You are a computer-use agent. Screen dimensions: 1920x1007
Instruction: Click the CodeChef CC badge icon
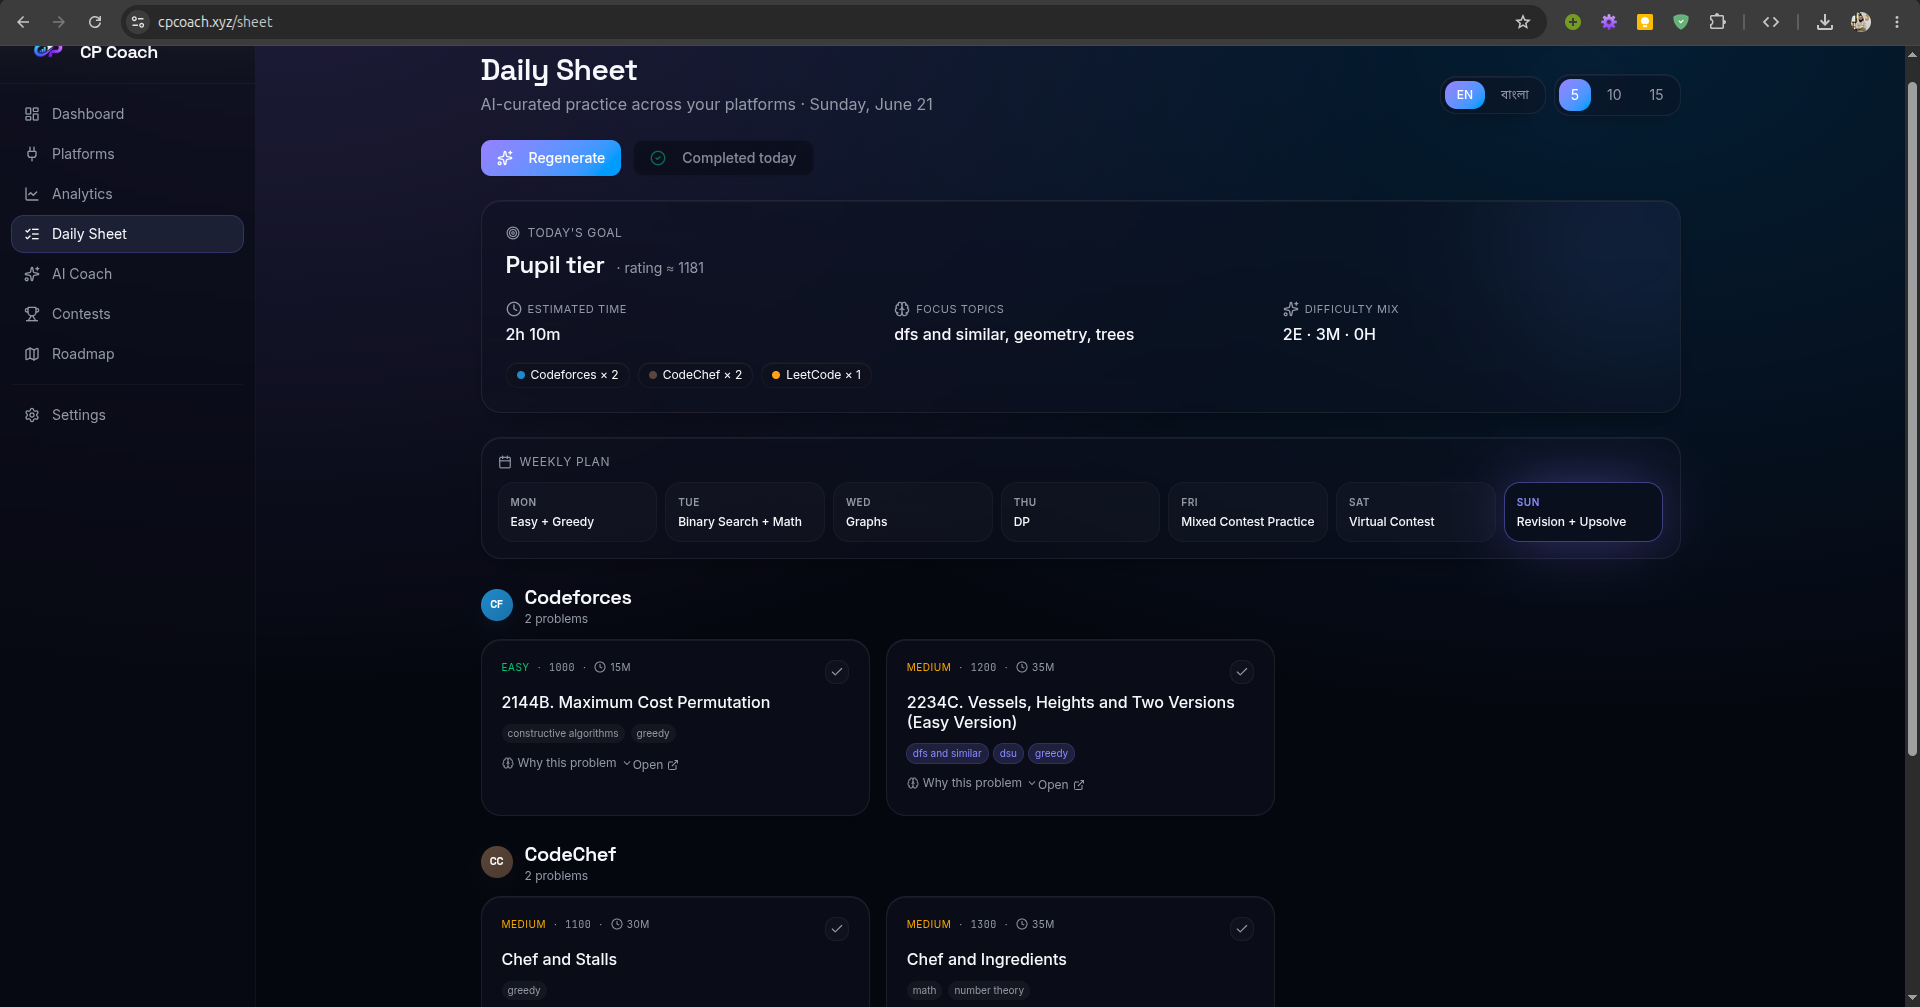coord(497,862)
